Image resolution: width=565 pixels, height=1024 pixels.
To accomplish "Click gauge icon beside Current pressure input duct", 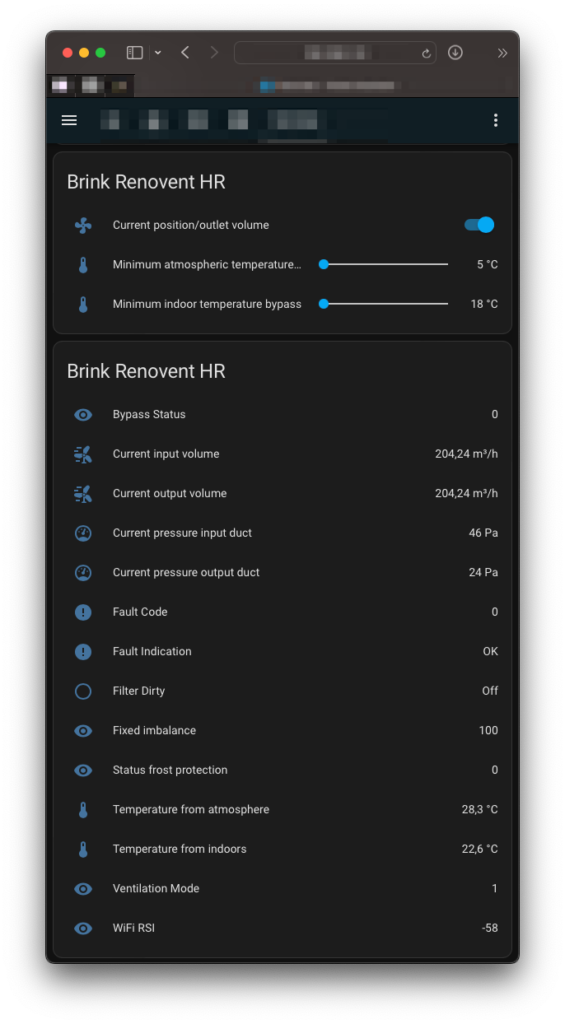I will [83, 534].
